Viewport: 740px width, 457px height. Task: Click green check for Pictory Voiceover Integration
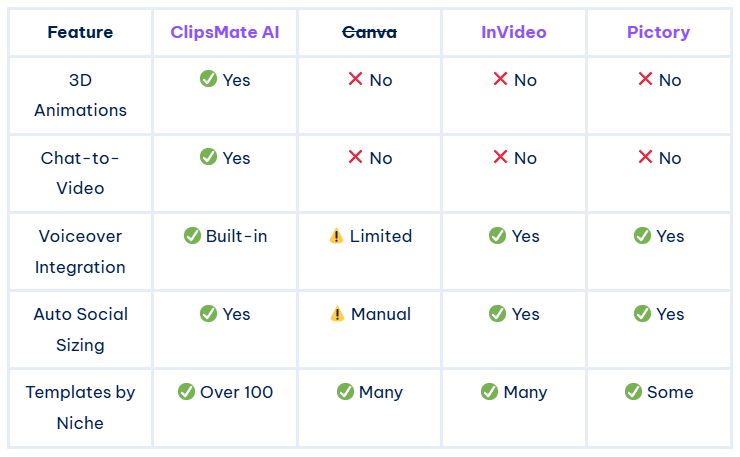[642, 236]
